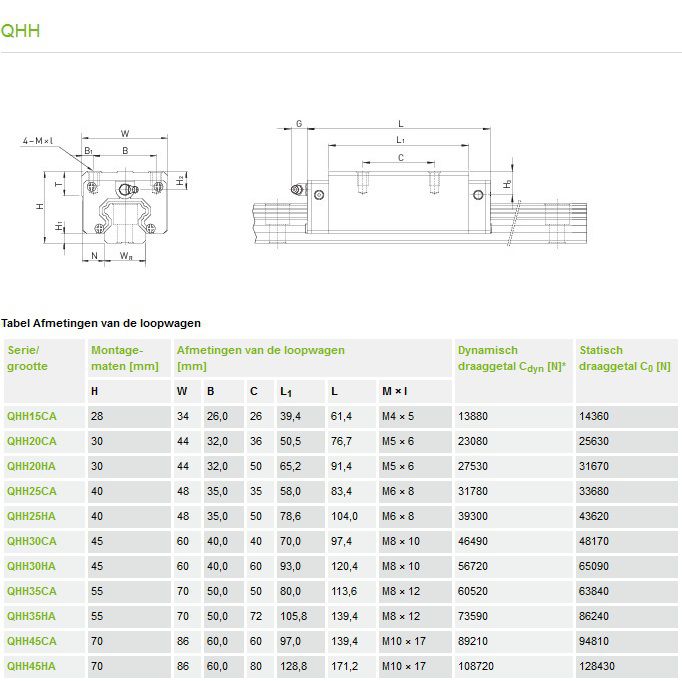Open the QHH45HA series entry
The image size is (682, 681).
click(x=32, y=666)
